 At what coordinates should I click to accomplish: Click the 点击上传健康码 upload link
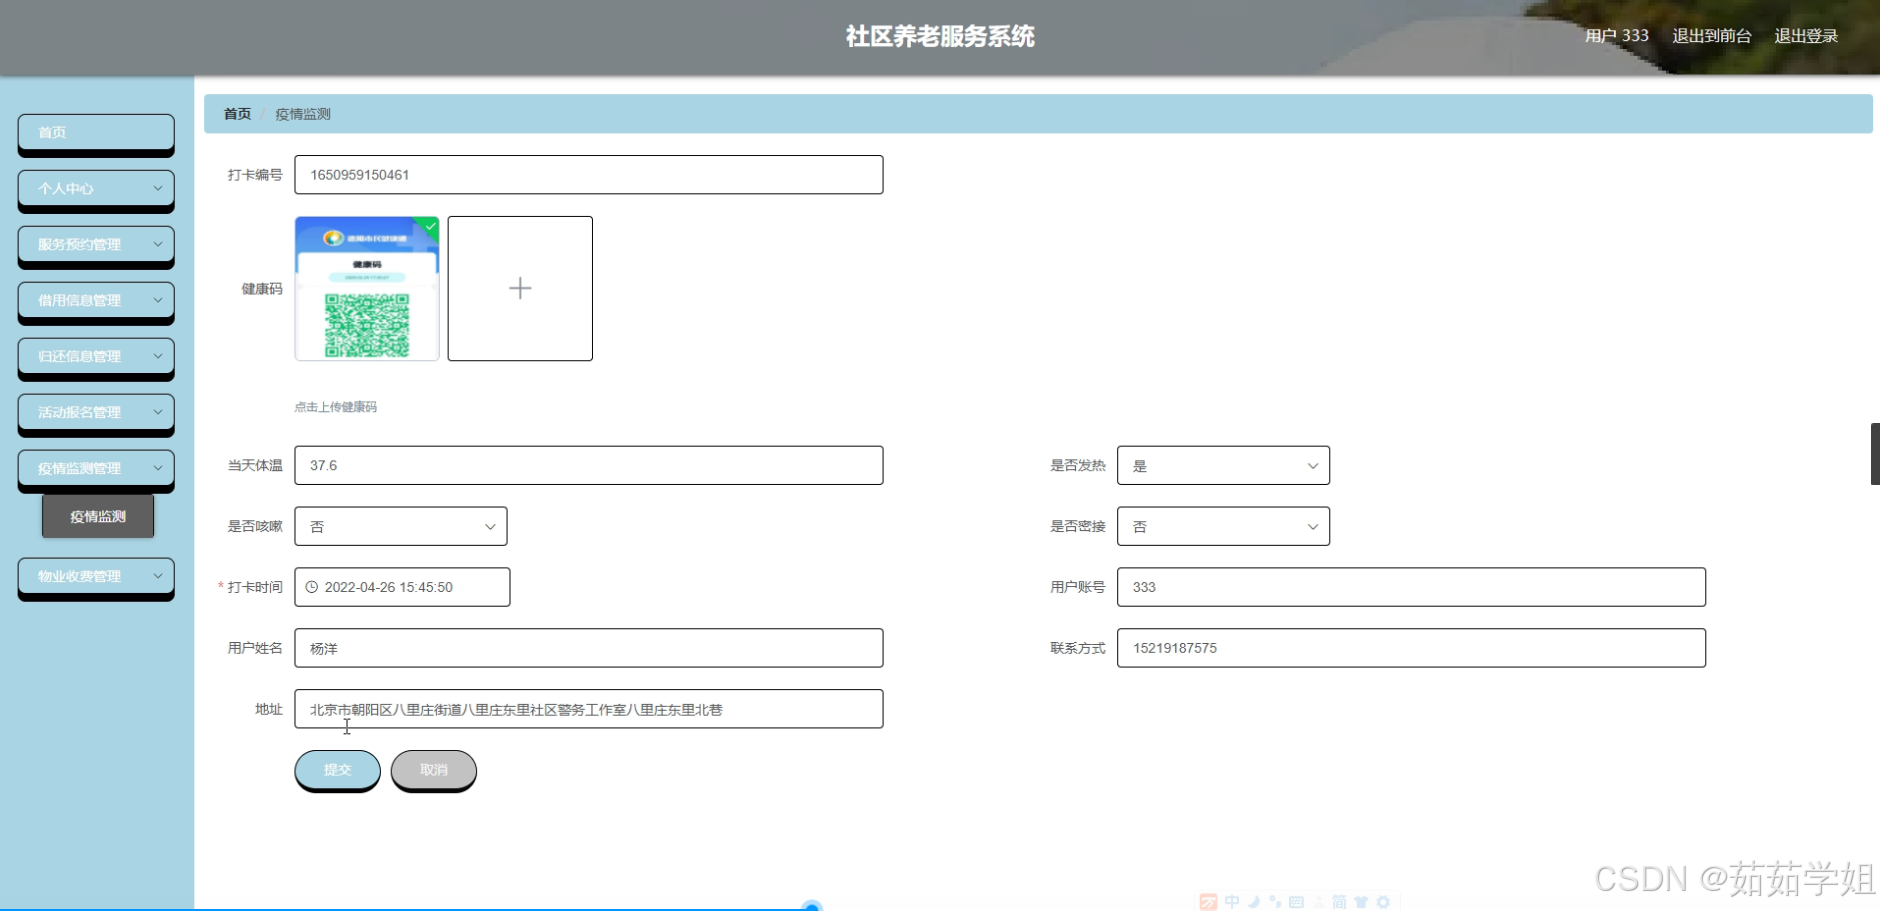point(336,407)
